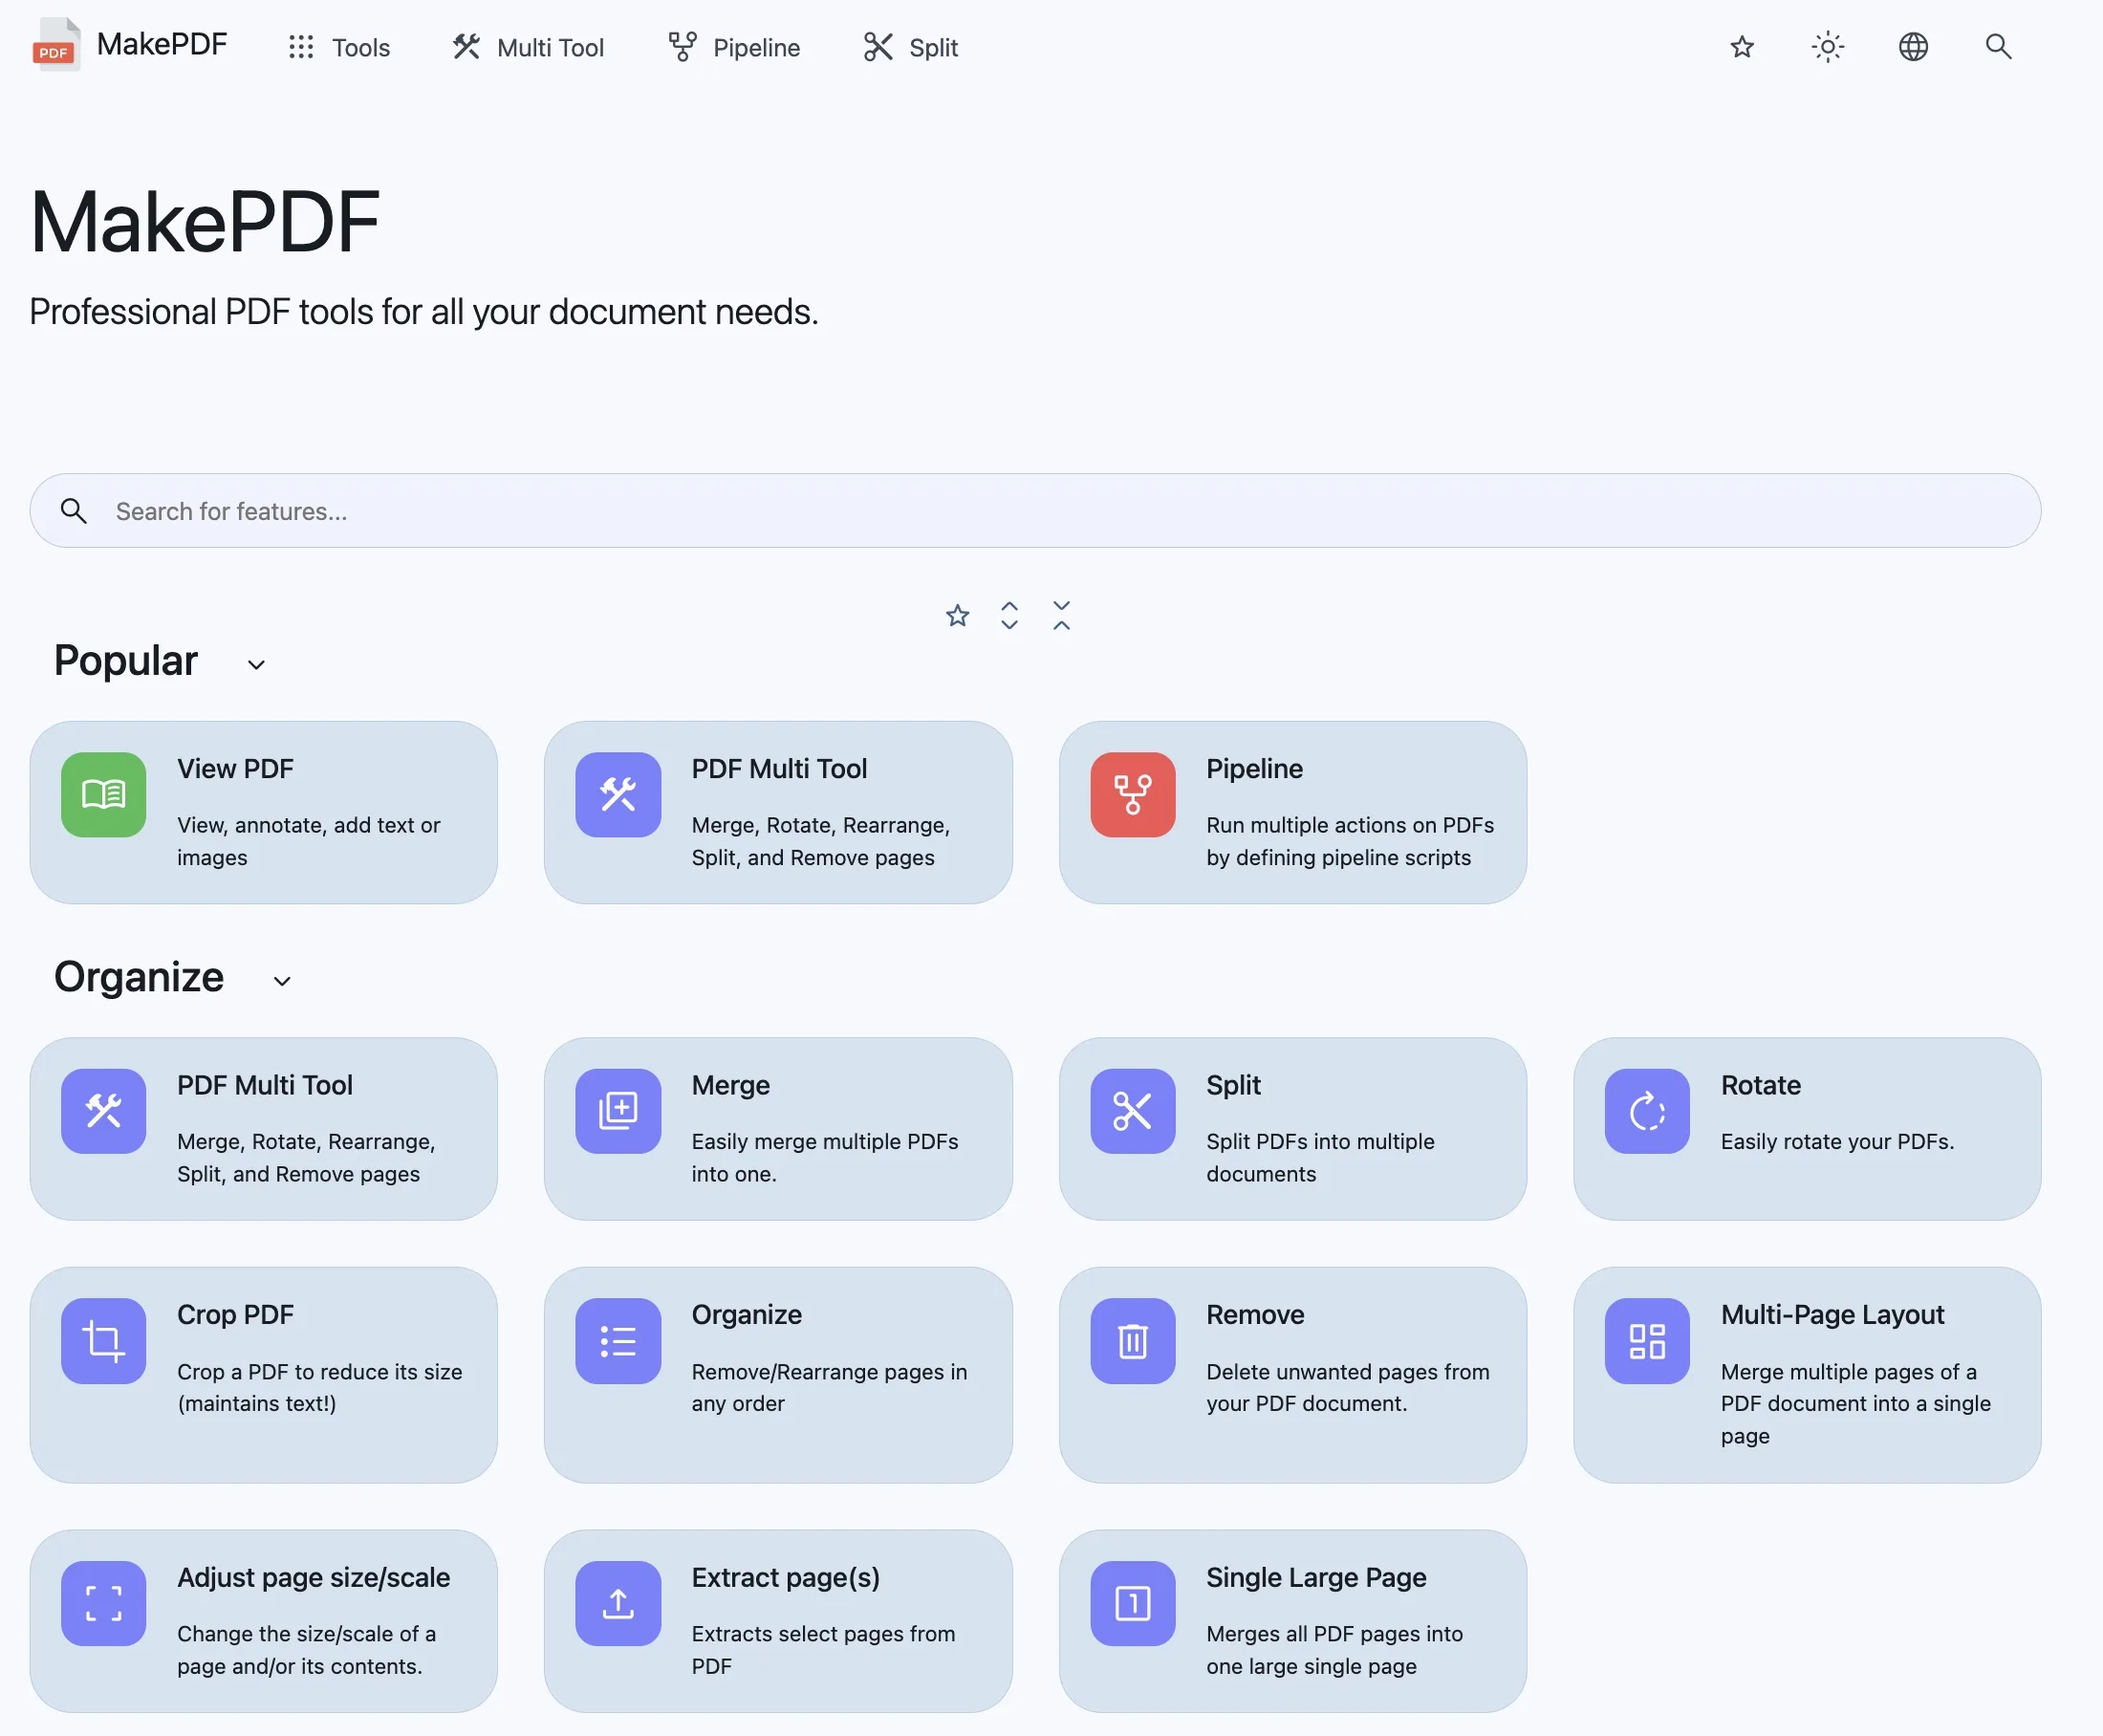Toggle favorites filter star above Popular
Screen dimensions: 2103x1736
(x=957, y=615)
